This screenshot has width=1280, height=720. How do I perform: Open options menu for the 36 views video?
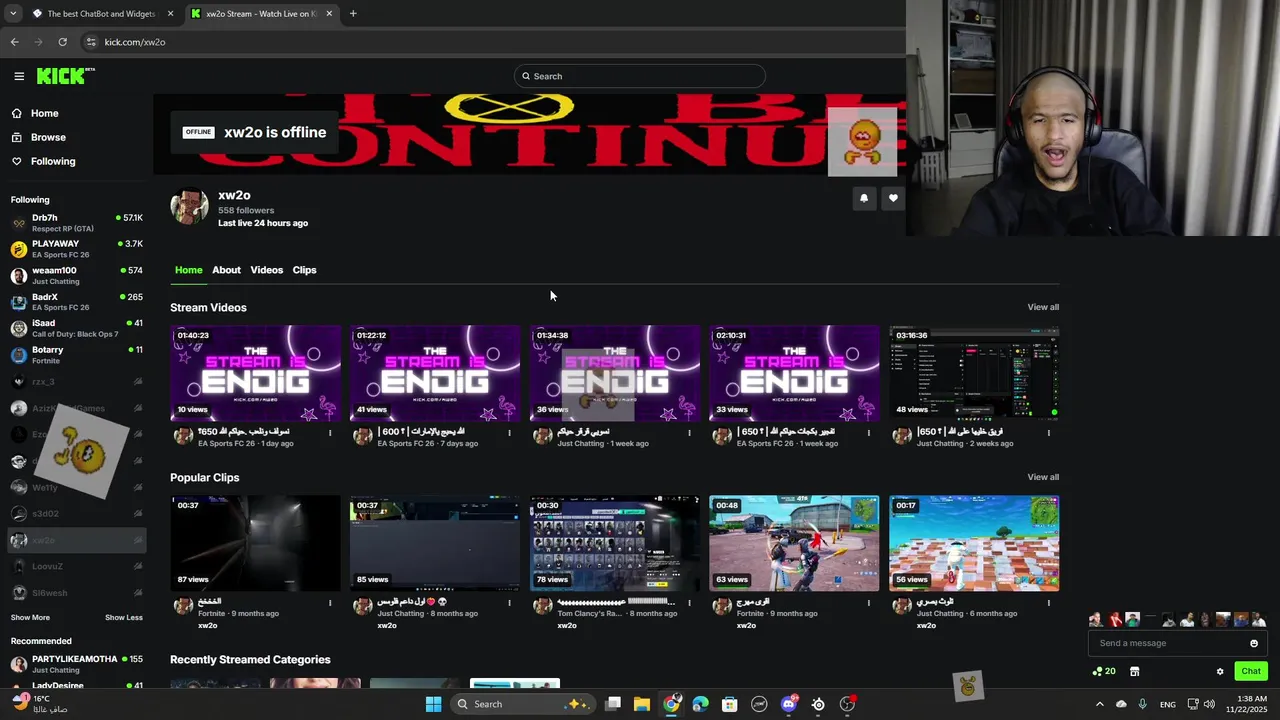click(689, 433)
